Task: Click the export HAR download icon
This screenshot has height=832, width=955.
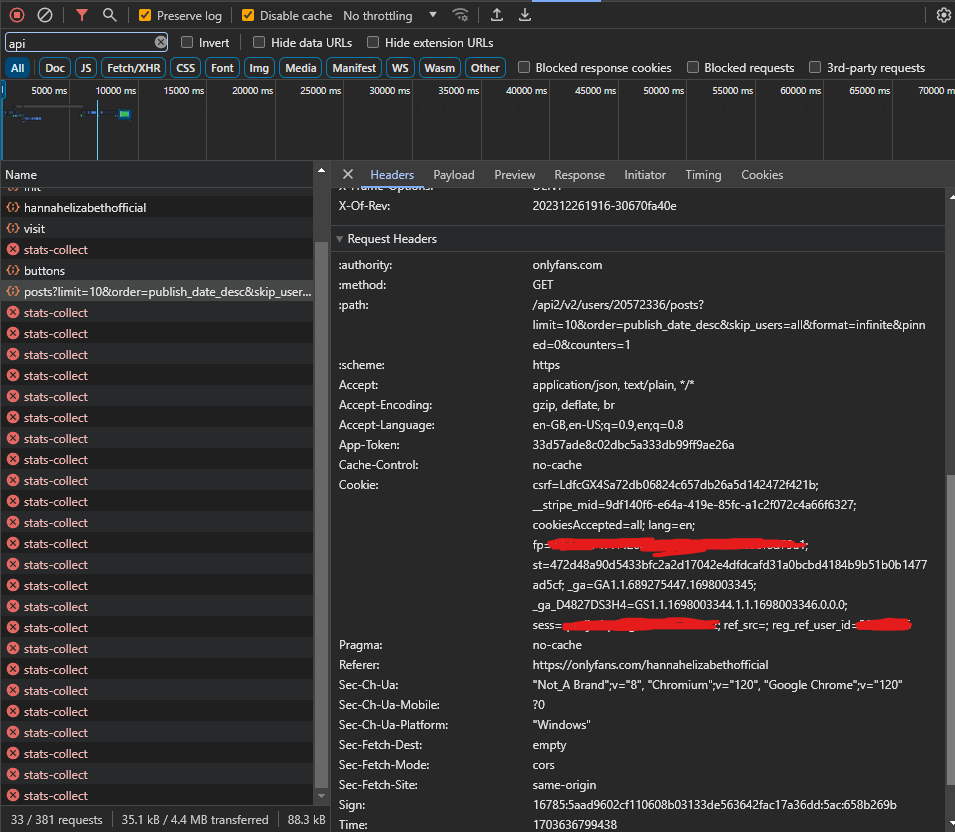Action: point(525,16)
